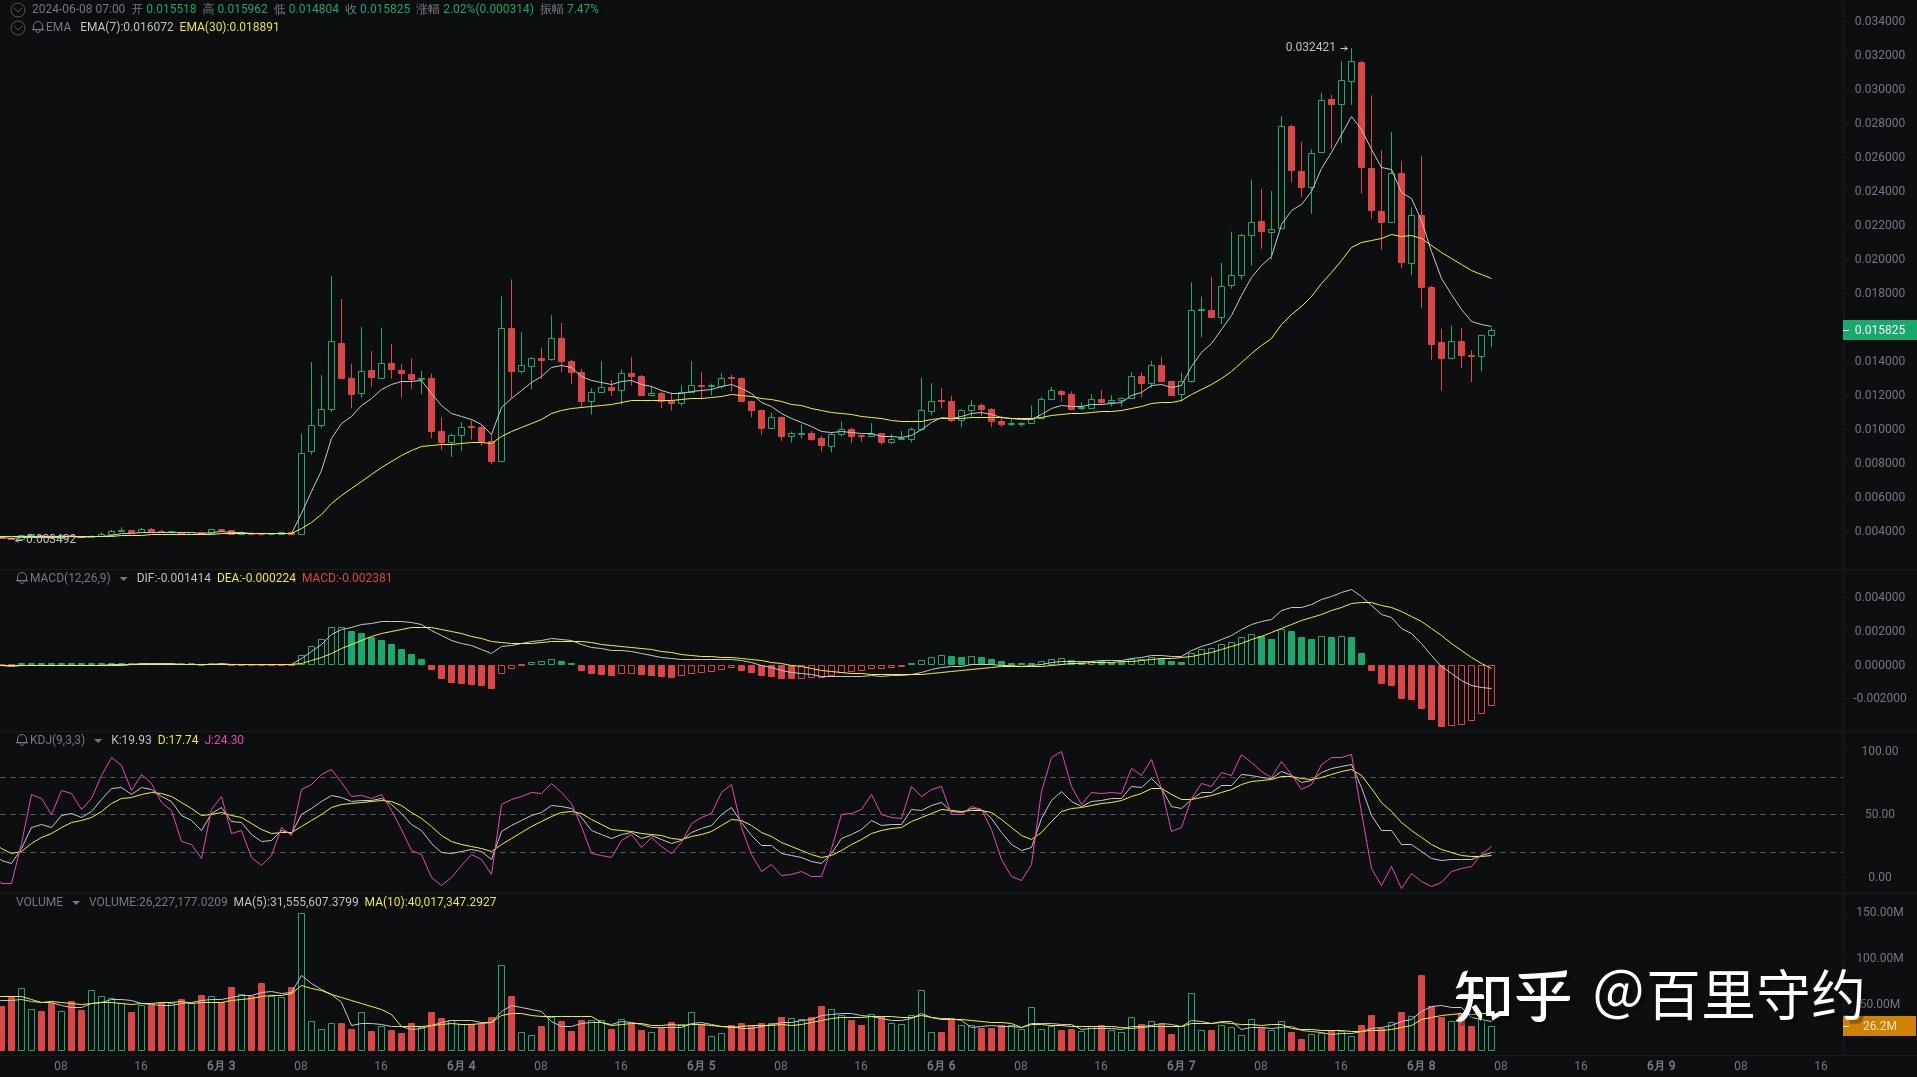Screen dimensions: 1917x1077
Task: Click the 150.00M volume axis label
Action: (x=1879, y=912)
